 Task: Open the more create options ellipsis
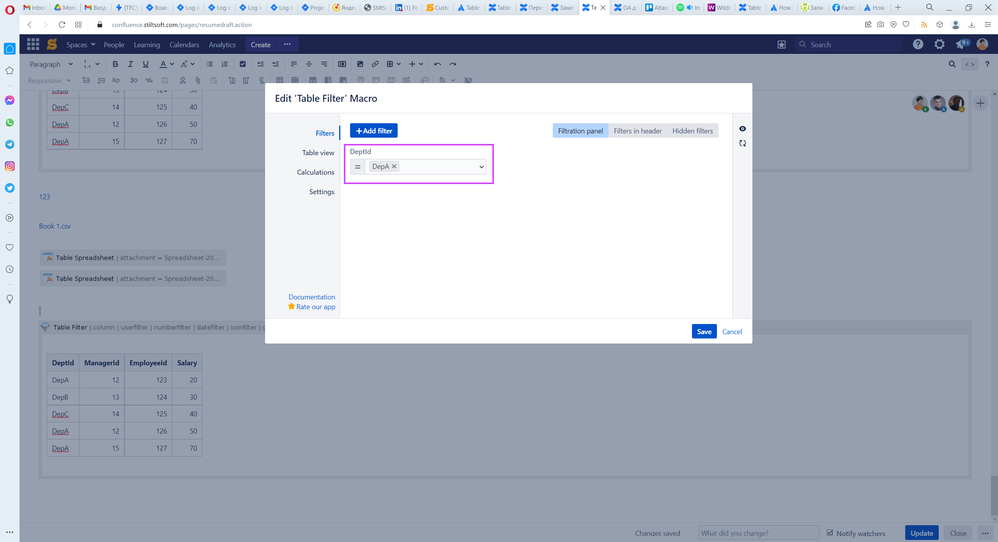click(287, 45)
